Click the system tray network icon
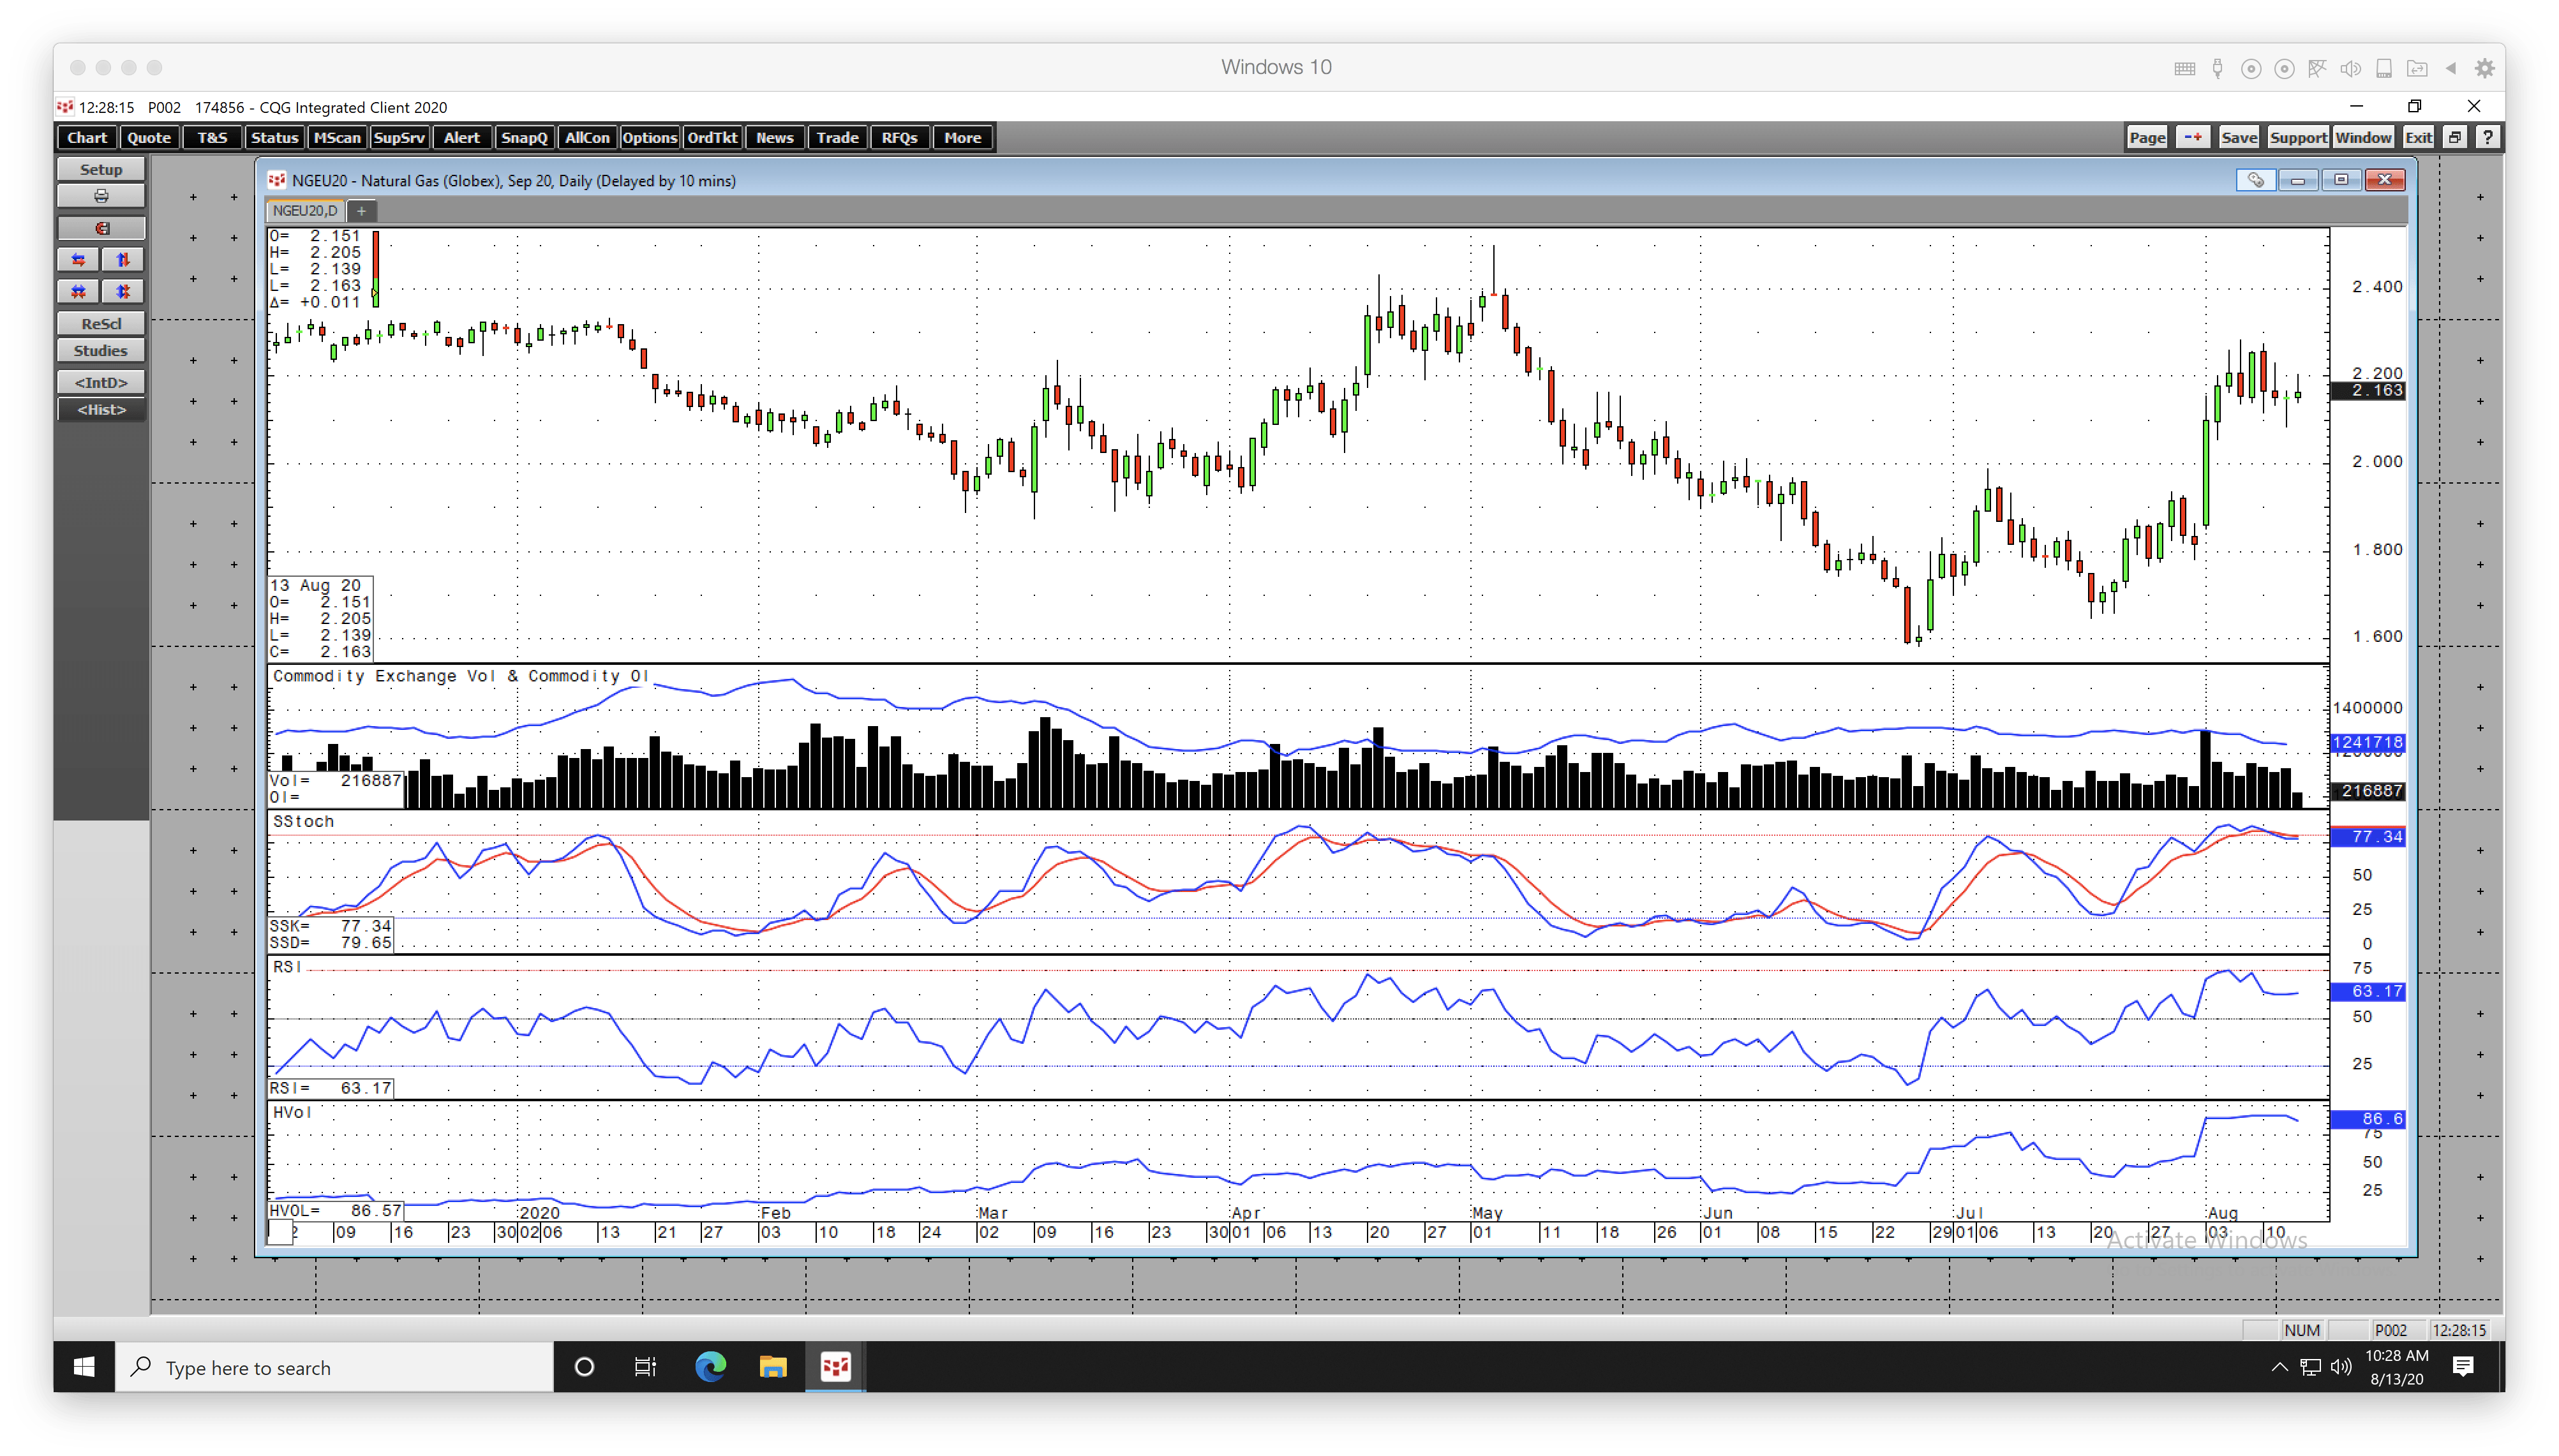Image resolution: width=2559 pixels, height=1456 pixels. tap(2310, 1366)
